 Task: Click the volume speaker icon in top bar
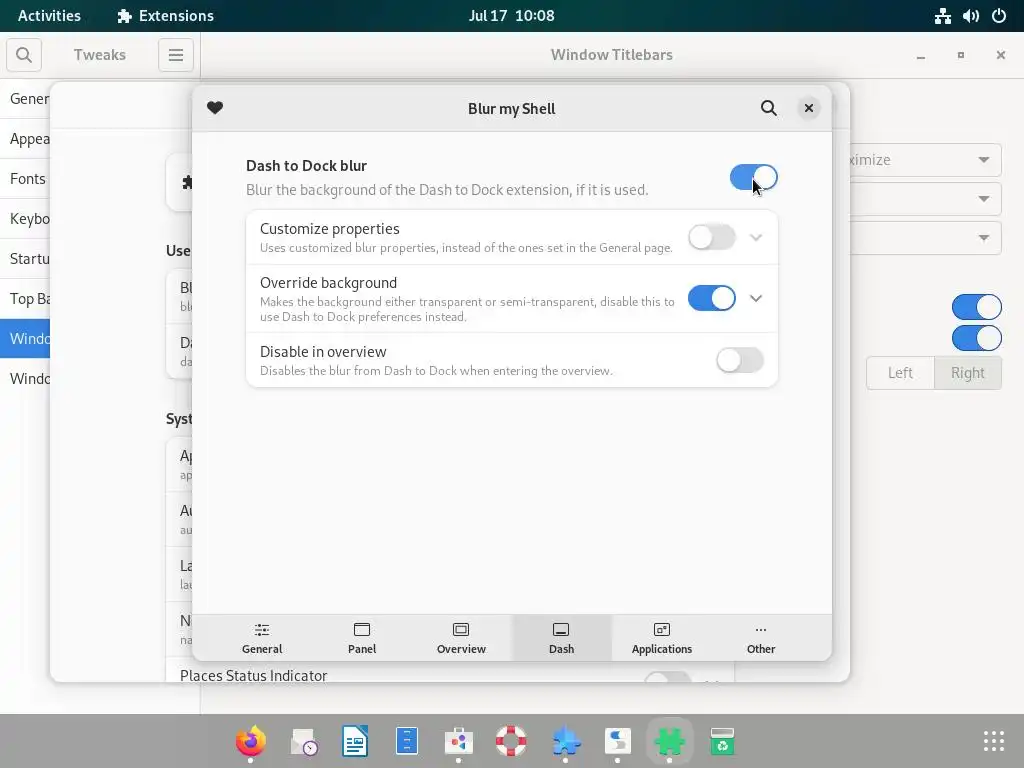click(x=970, y=16)
